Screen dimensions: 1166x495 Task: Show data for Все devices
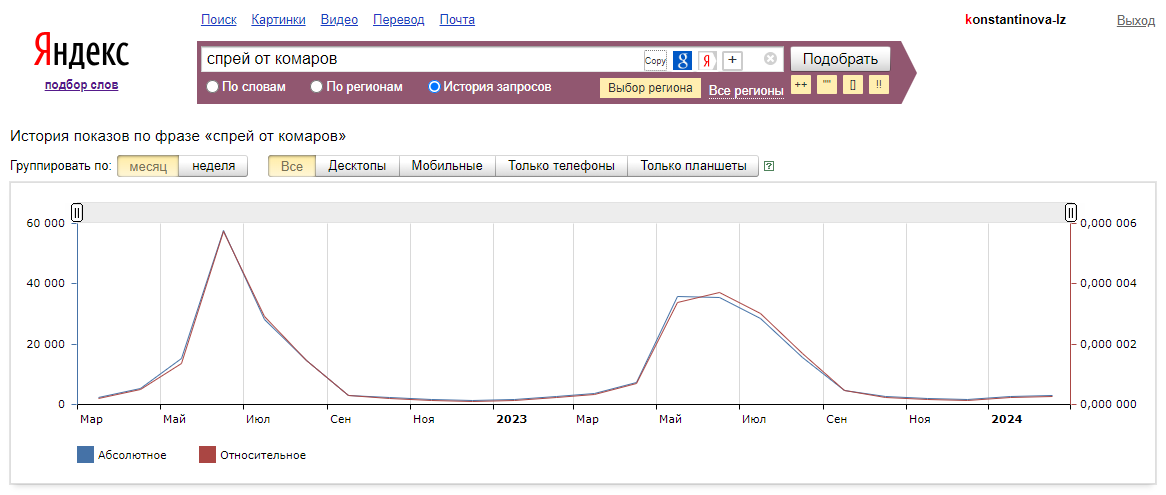pos(292,166)
